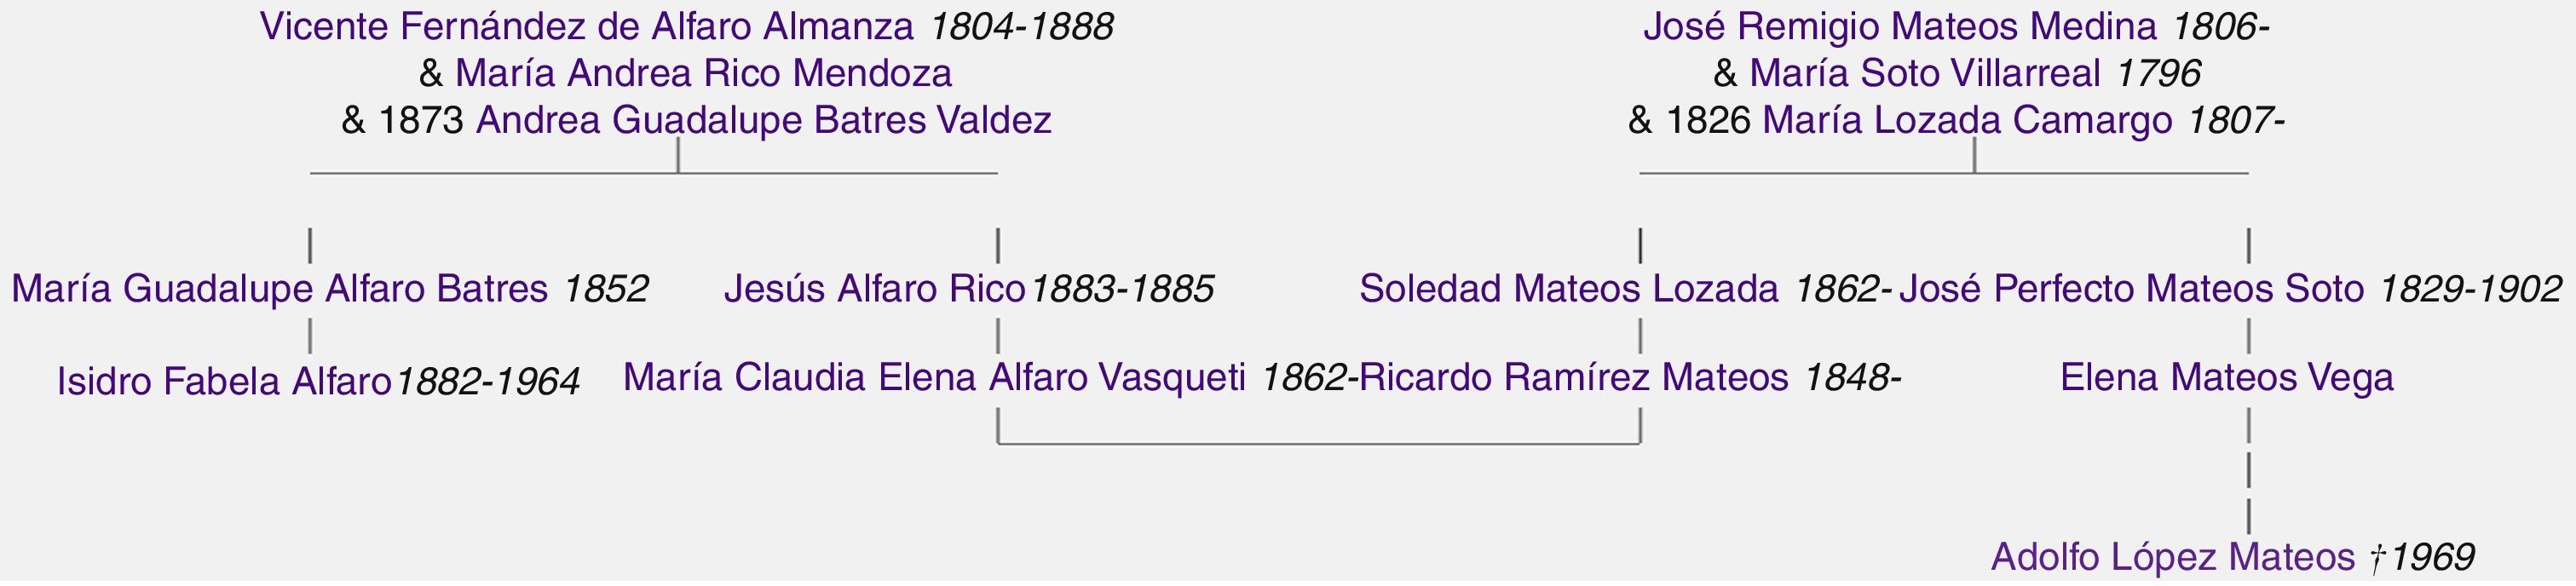This screenshot has height=586, width=2576.
Task: Click the 1882-1964 dates beside Isidro Fabela
Action: click(x=487, y=382)
